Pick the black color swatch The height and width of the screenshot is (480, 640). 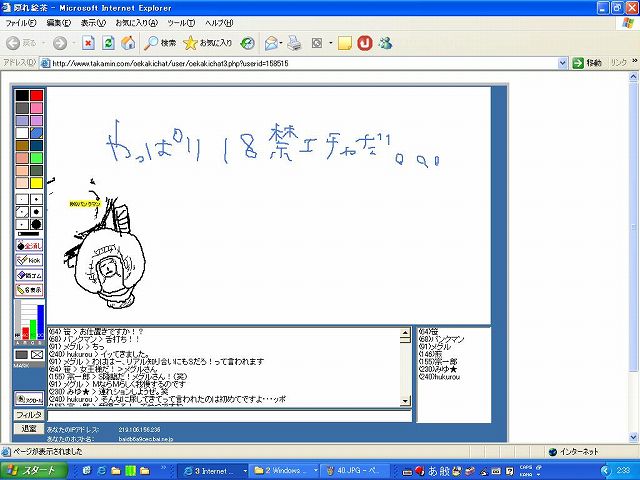22,96
